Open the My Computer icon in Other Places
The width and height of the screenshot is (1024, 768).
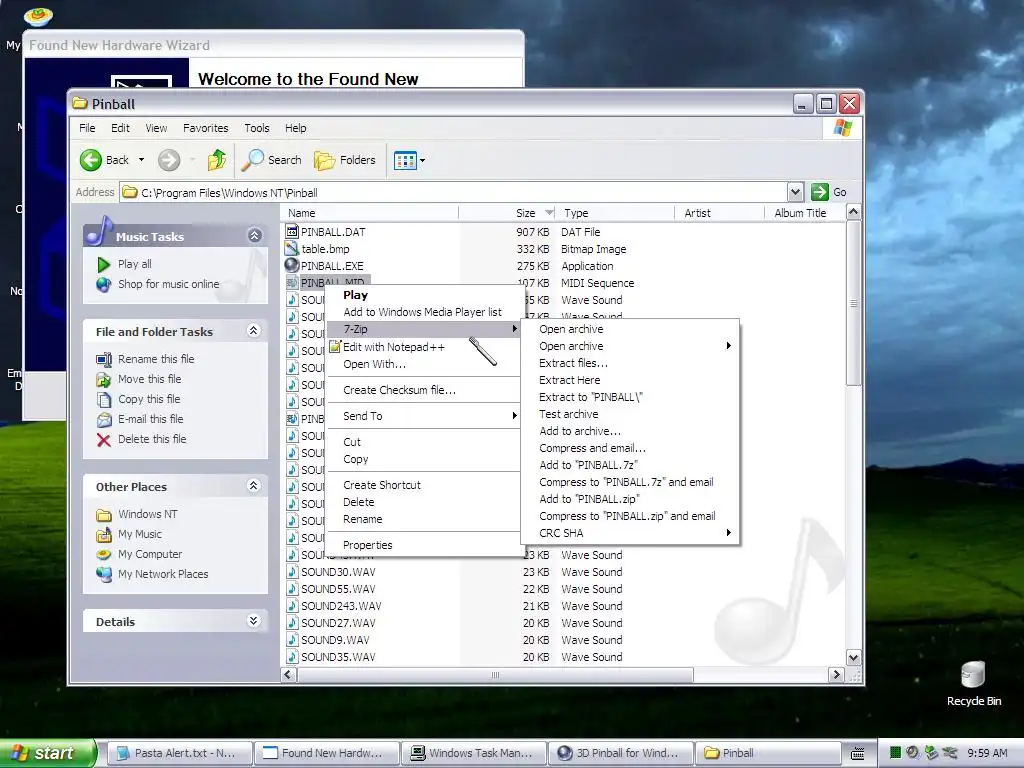(103, 554)
